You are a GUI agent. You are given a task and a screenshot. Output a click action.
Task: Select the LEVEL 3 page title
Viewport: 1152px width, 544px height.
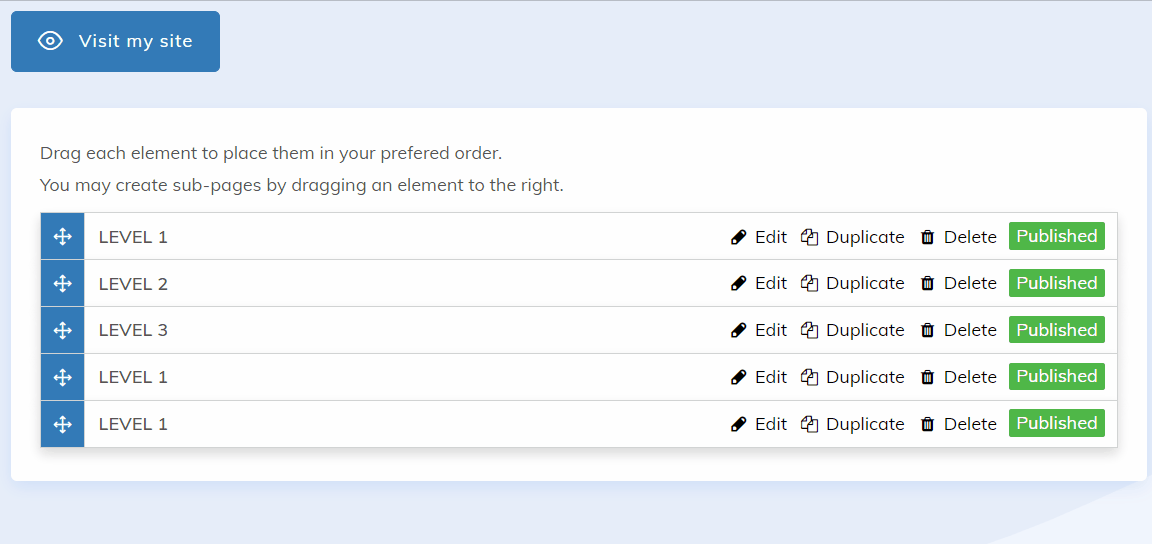coord(133,331)
